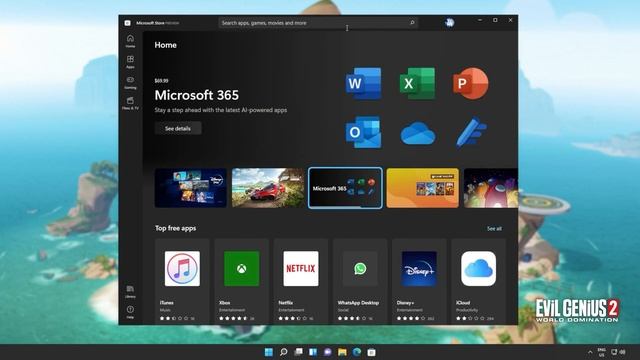Open the Apps section in sidebar
This screenshot has height=360, width=640.
click(130, 62)
